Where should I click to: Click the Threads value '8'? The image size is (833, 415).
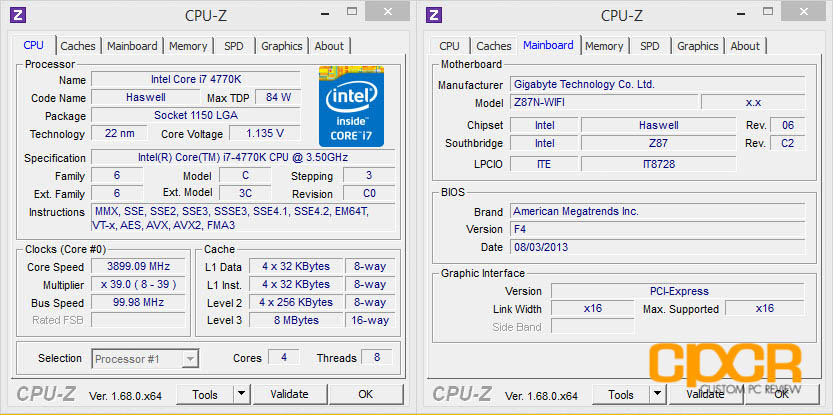pyautogui.click(x=377, y=358)
